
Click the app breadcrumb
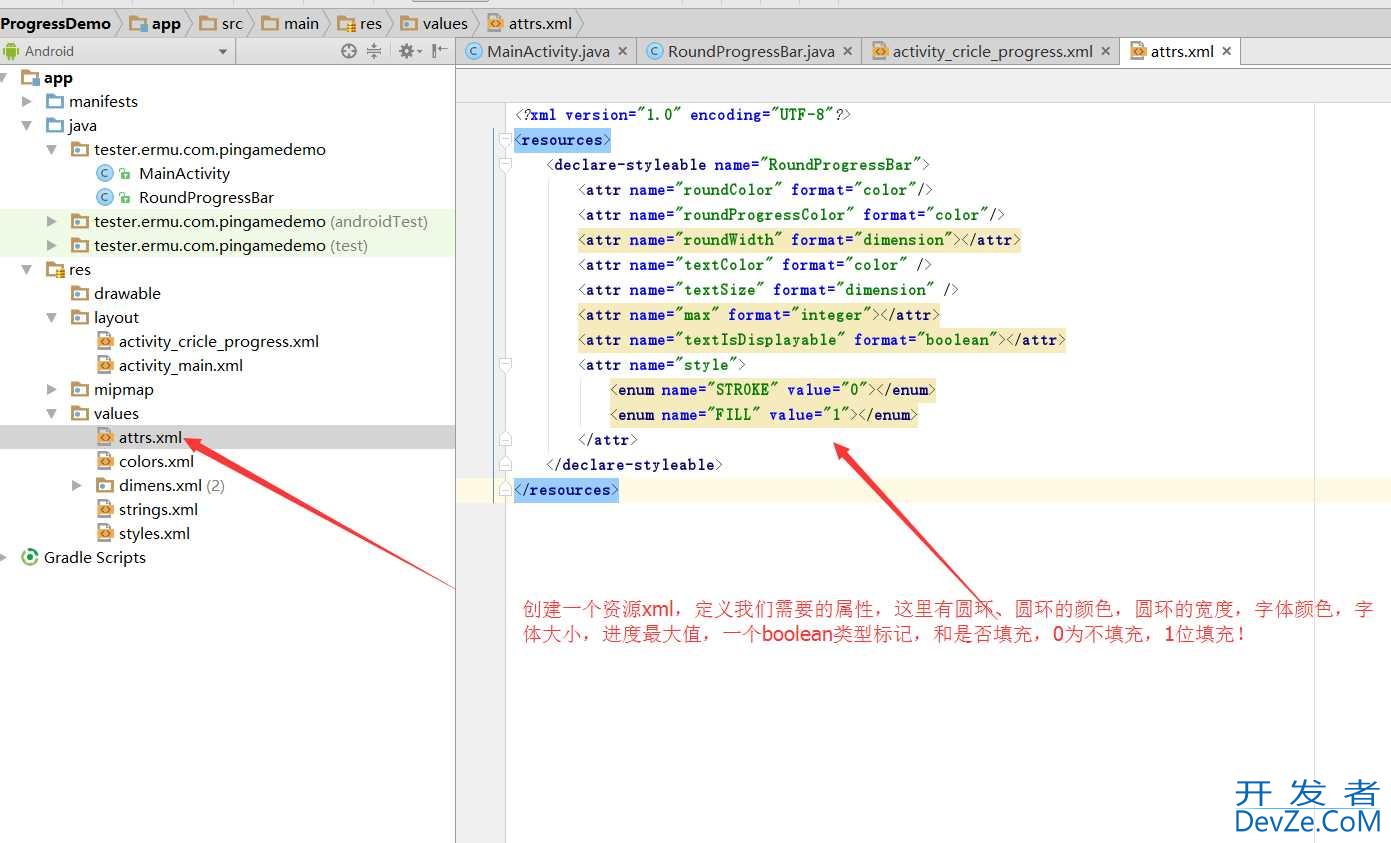click(156, 23)
